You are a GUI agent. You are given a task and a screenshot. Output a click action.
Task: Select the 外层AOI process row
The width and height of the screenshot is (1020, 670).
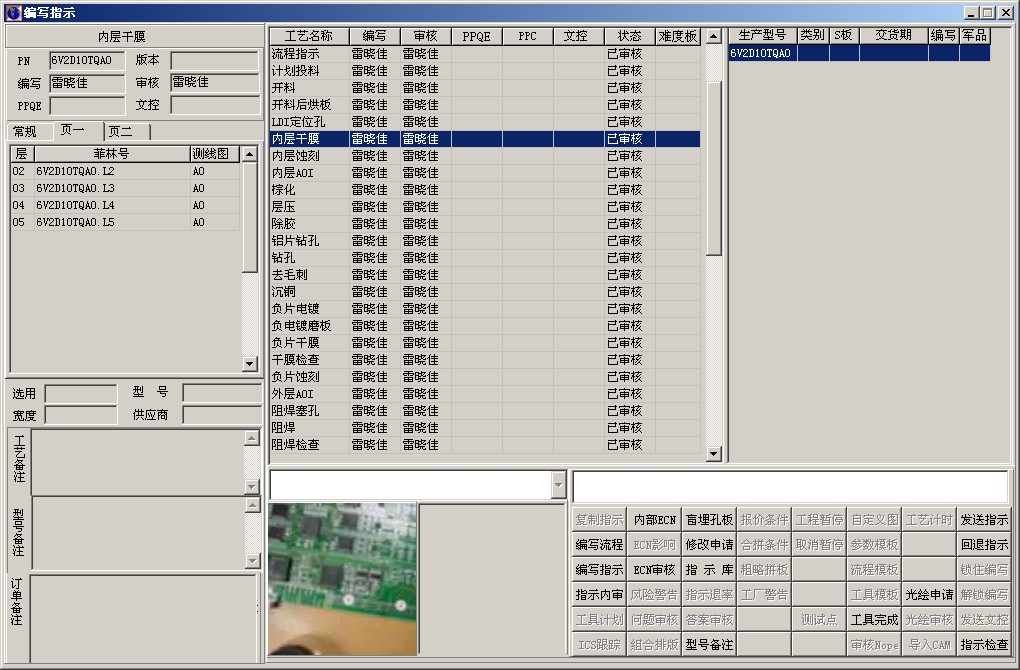[485, 394]
